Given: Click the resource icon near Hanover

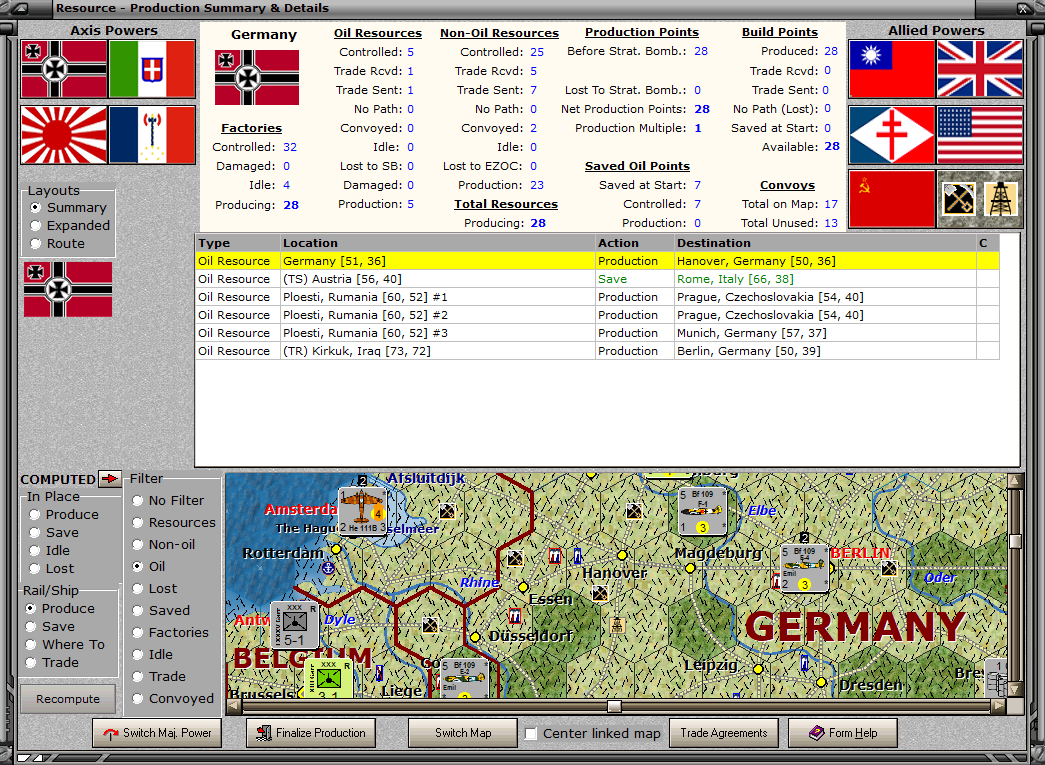Looking at the screenshot, I should tap(600, 593).
